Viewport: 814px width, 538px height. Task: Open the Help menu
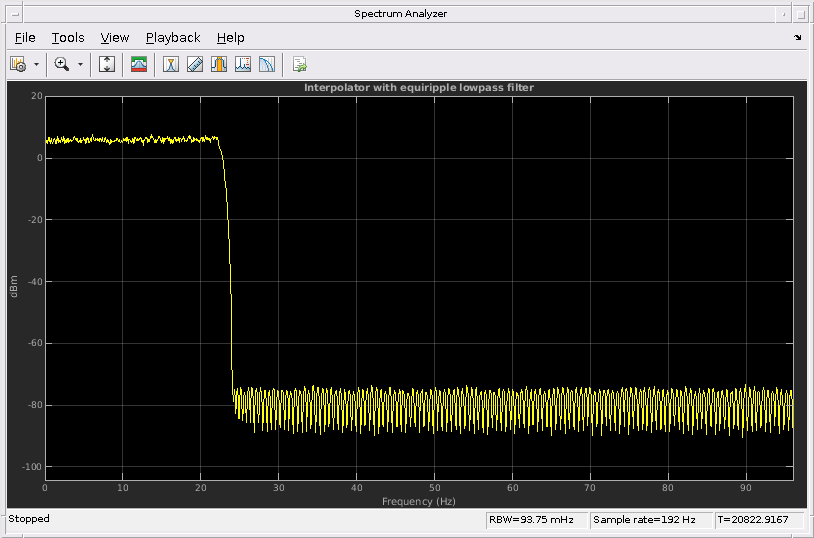pyautogui.click(x=230, y=38)
